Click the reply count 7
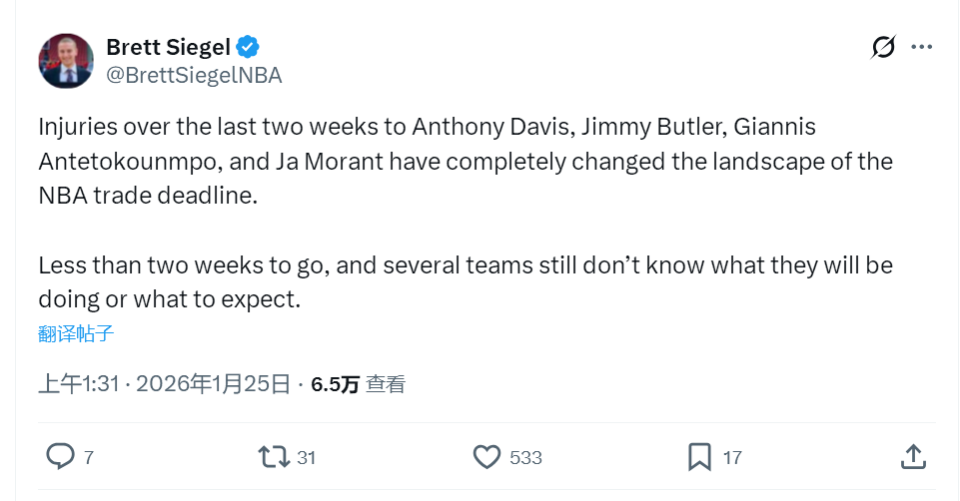Screen dimensions: 960x501 pyautogui.click(x=89, y=458)
